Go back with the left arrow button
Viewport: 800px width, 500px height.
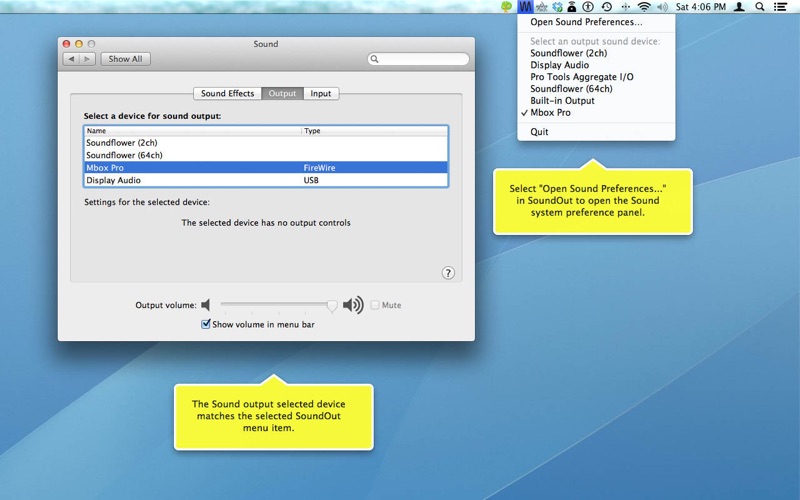(71, 59)
